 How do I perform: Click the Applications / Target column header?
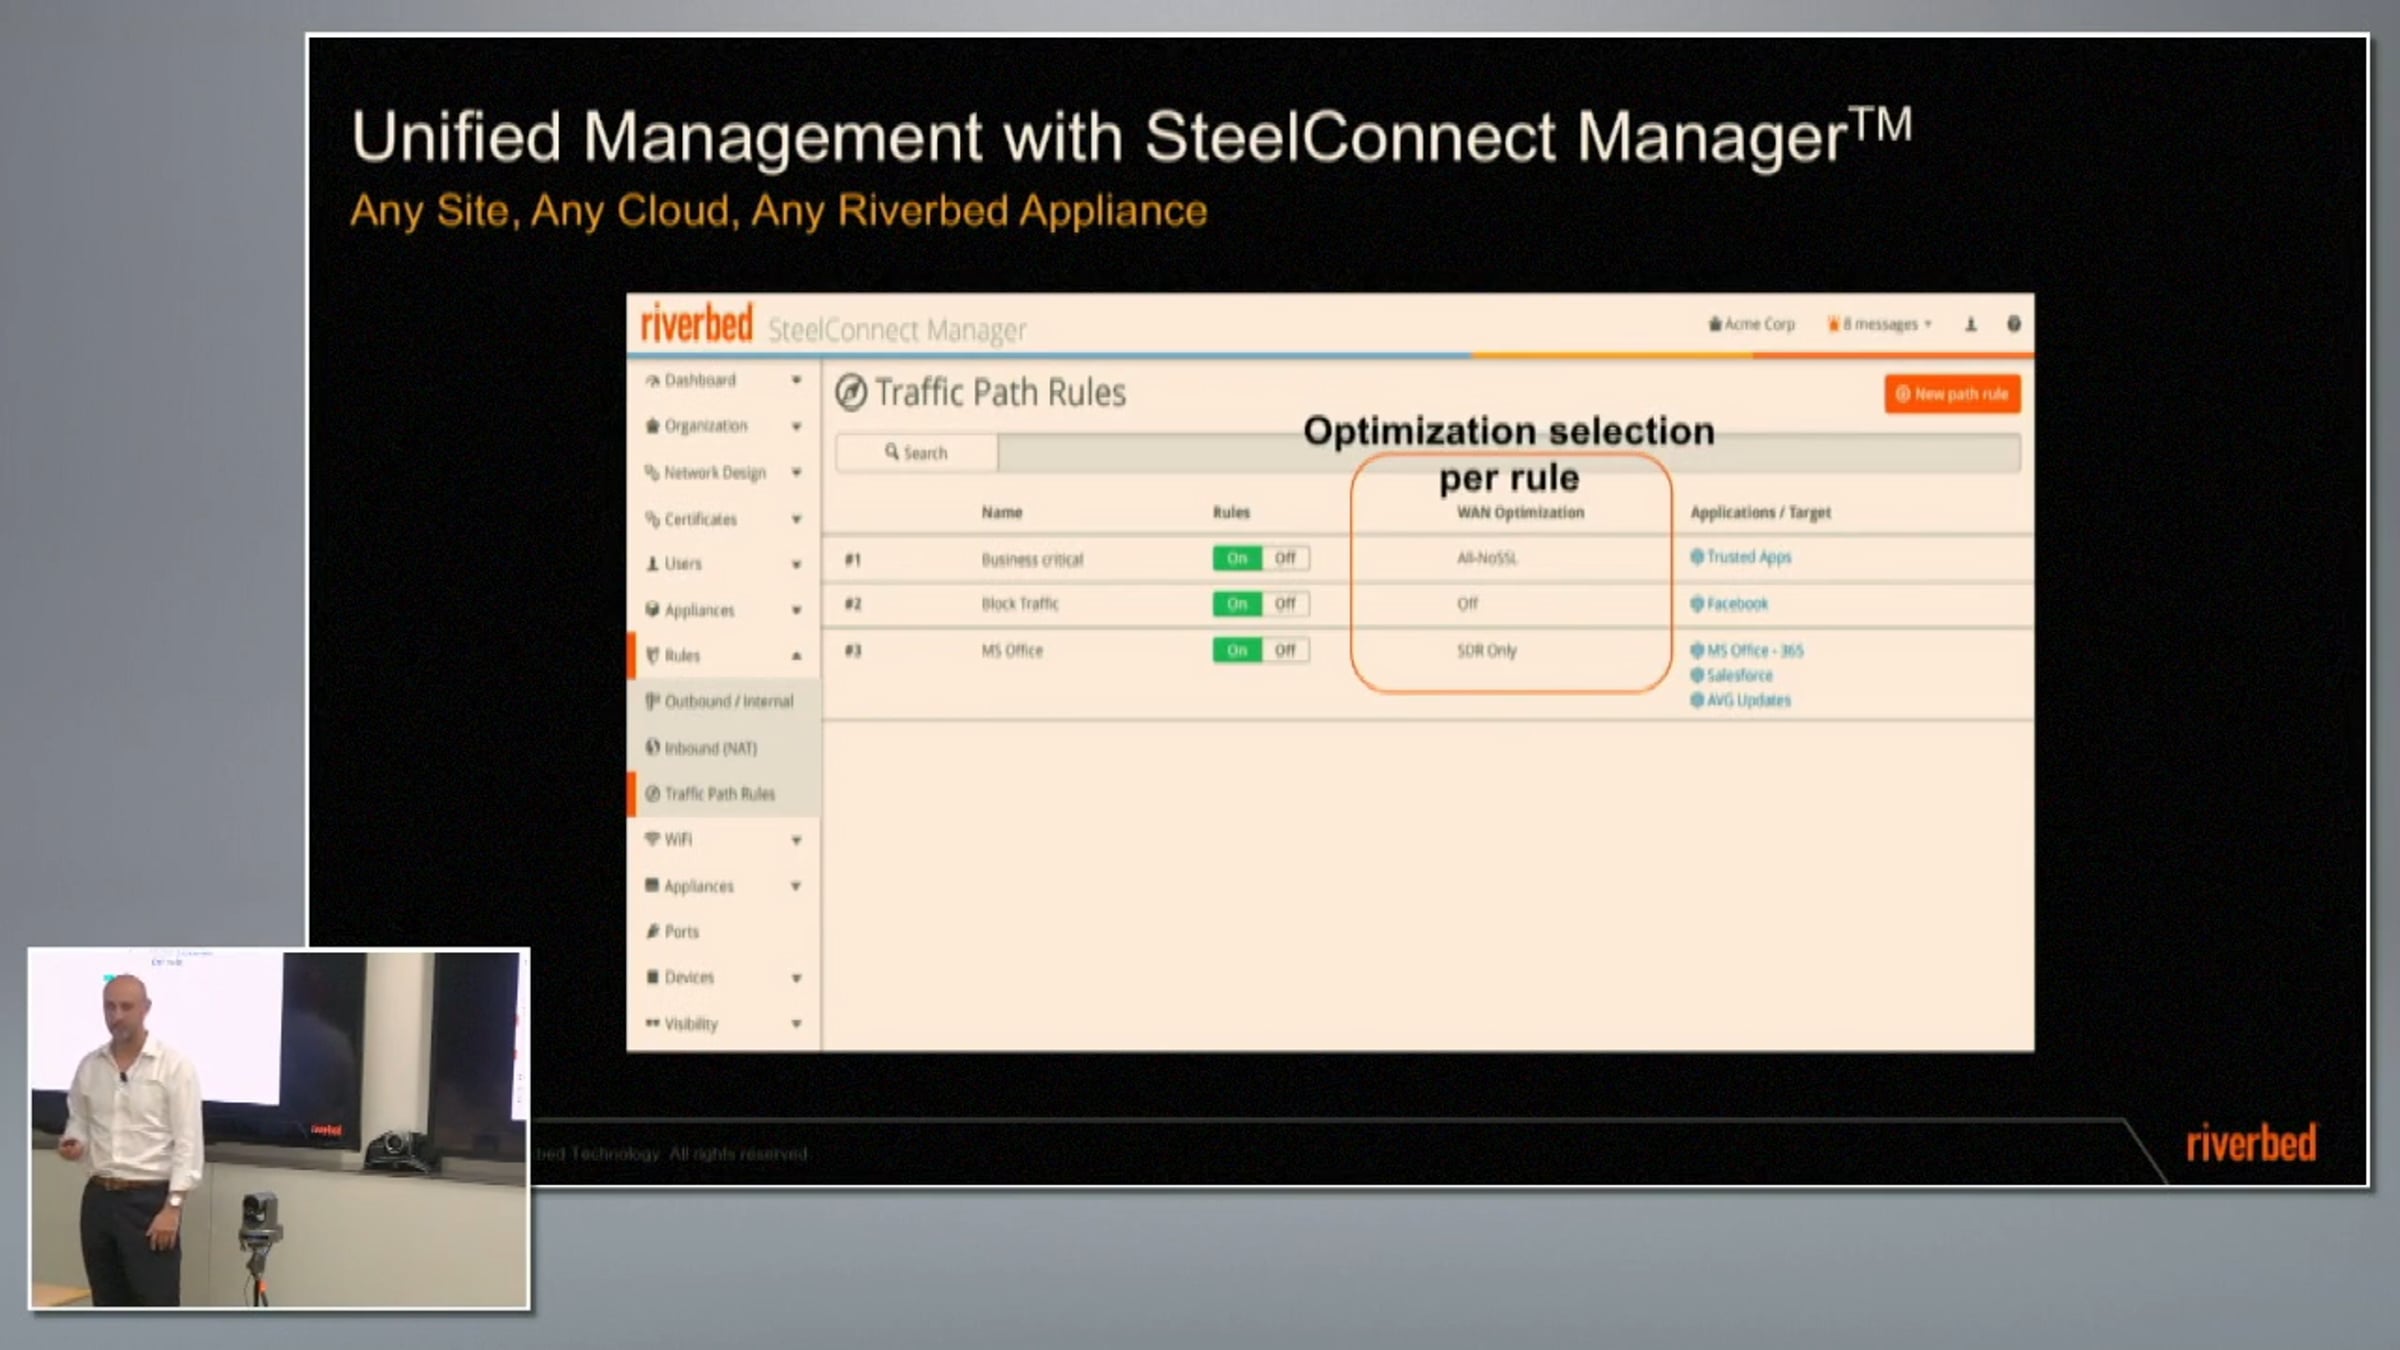tap(1760, 513)
